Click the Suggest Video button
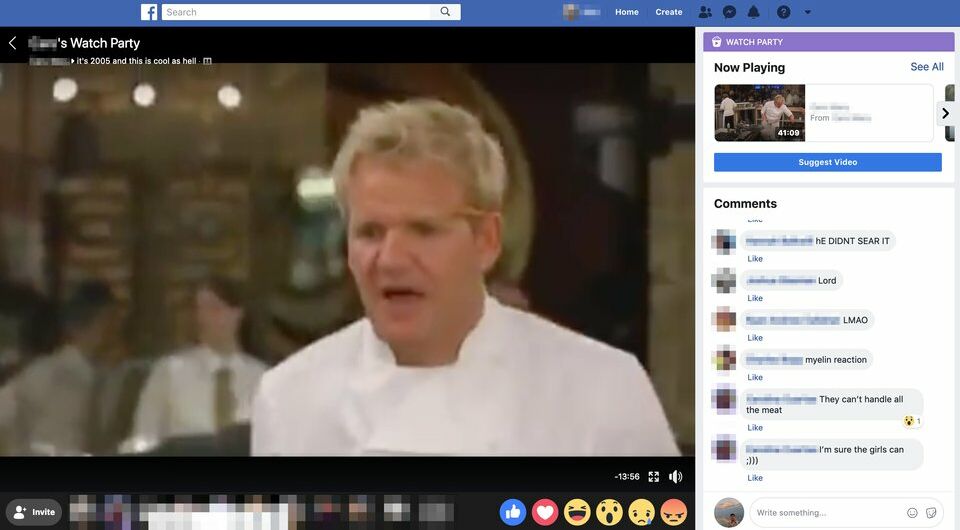The height and width of the screenshot is (530, 960). coord(828,162)
